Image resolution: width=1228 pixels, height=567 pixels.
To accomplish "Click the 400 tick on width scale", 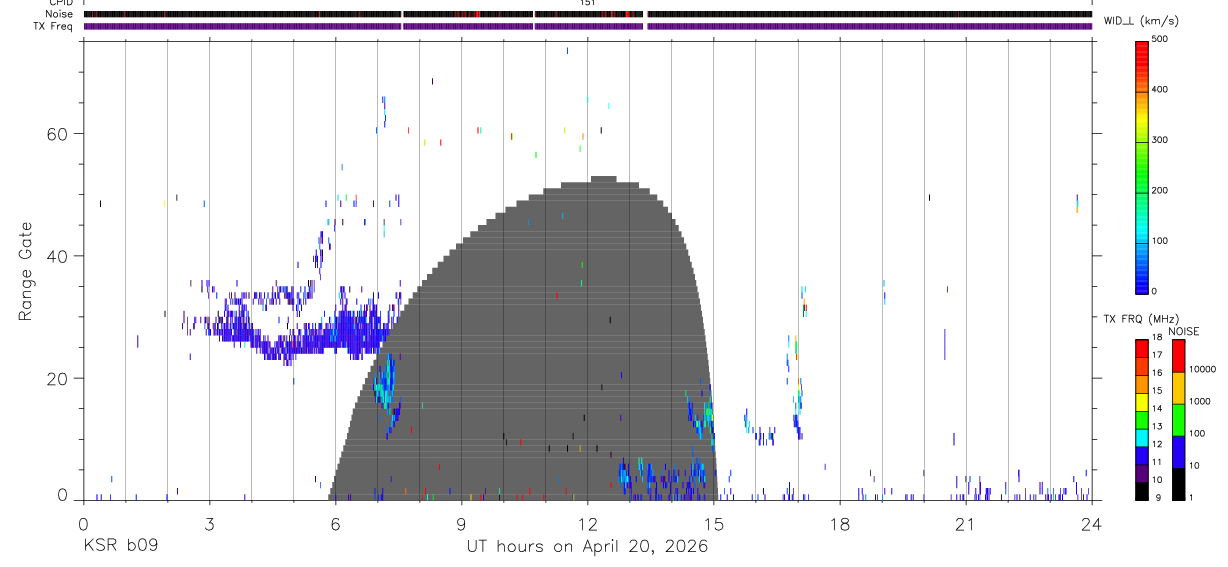I will (x=1160, y=90).
